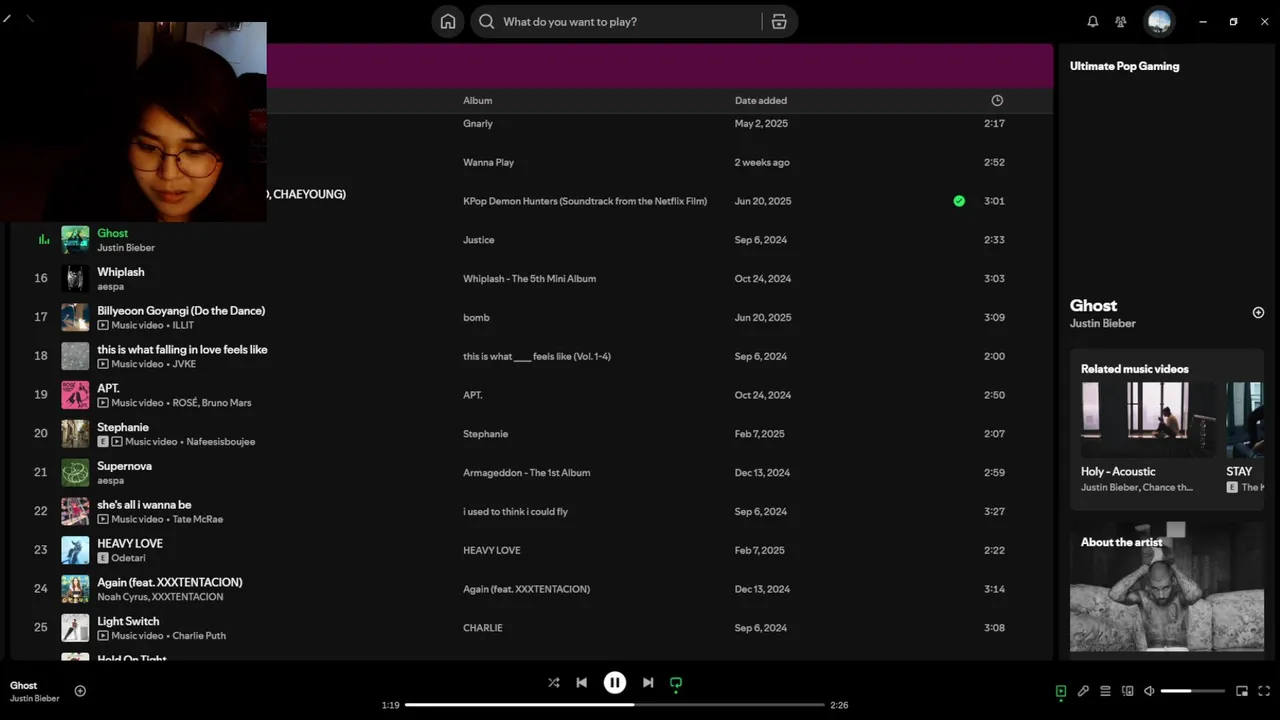
Task: Click Light Switch album cover
Action: point(75,628)
